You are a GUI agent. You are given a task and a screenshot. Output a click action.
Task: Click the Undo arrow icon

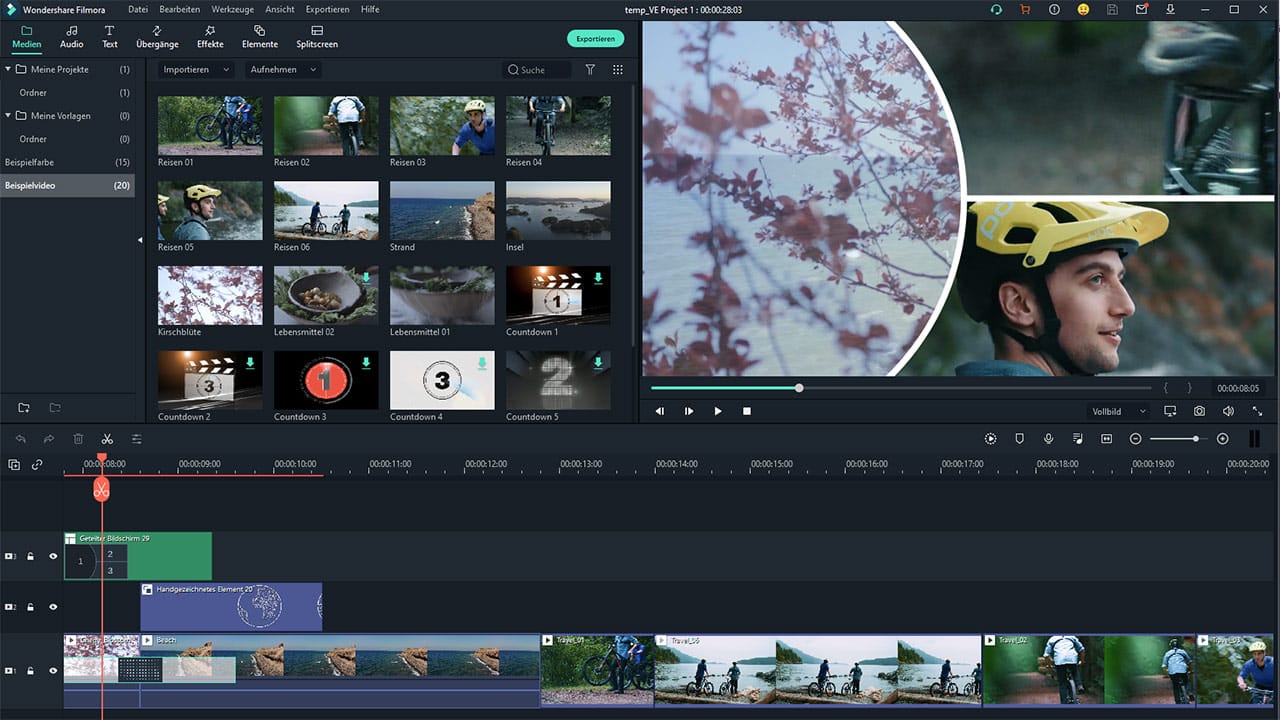pyautogui.click(x=20, y=438)
